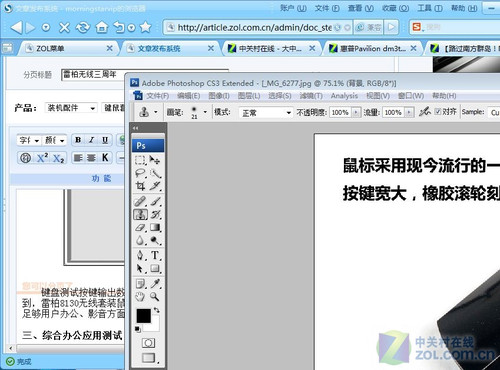Open the Sample source dropdown
500x370 pixels.
tap(494, 113)
